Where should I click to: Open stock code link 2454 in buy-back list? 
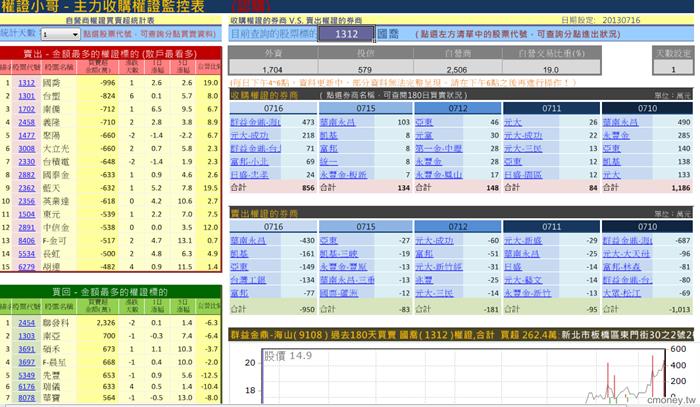(x=26, y=323)
